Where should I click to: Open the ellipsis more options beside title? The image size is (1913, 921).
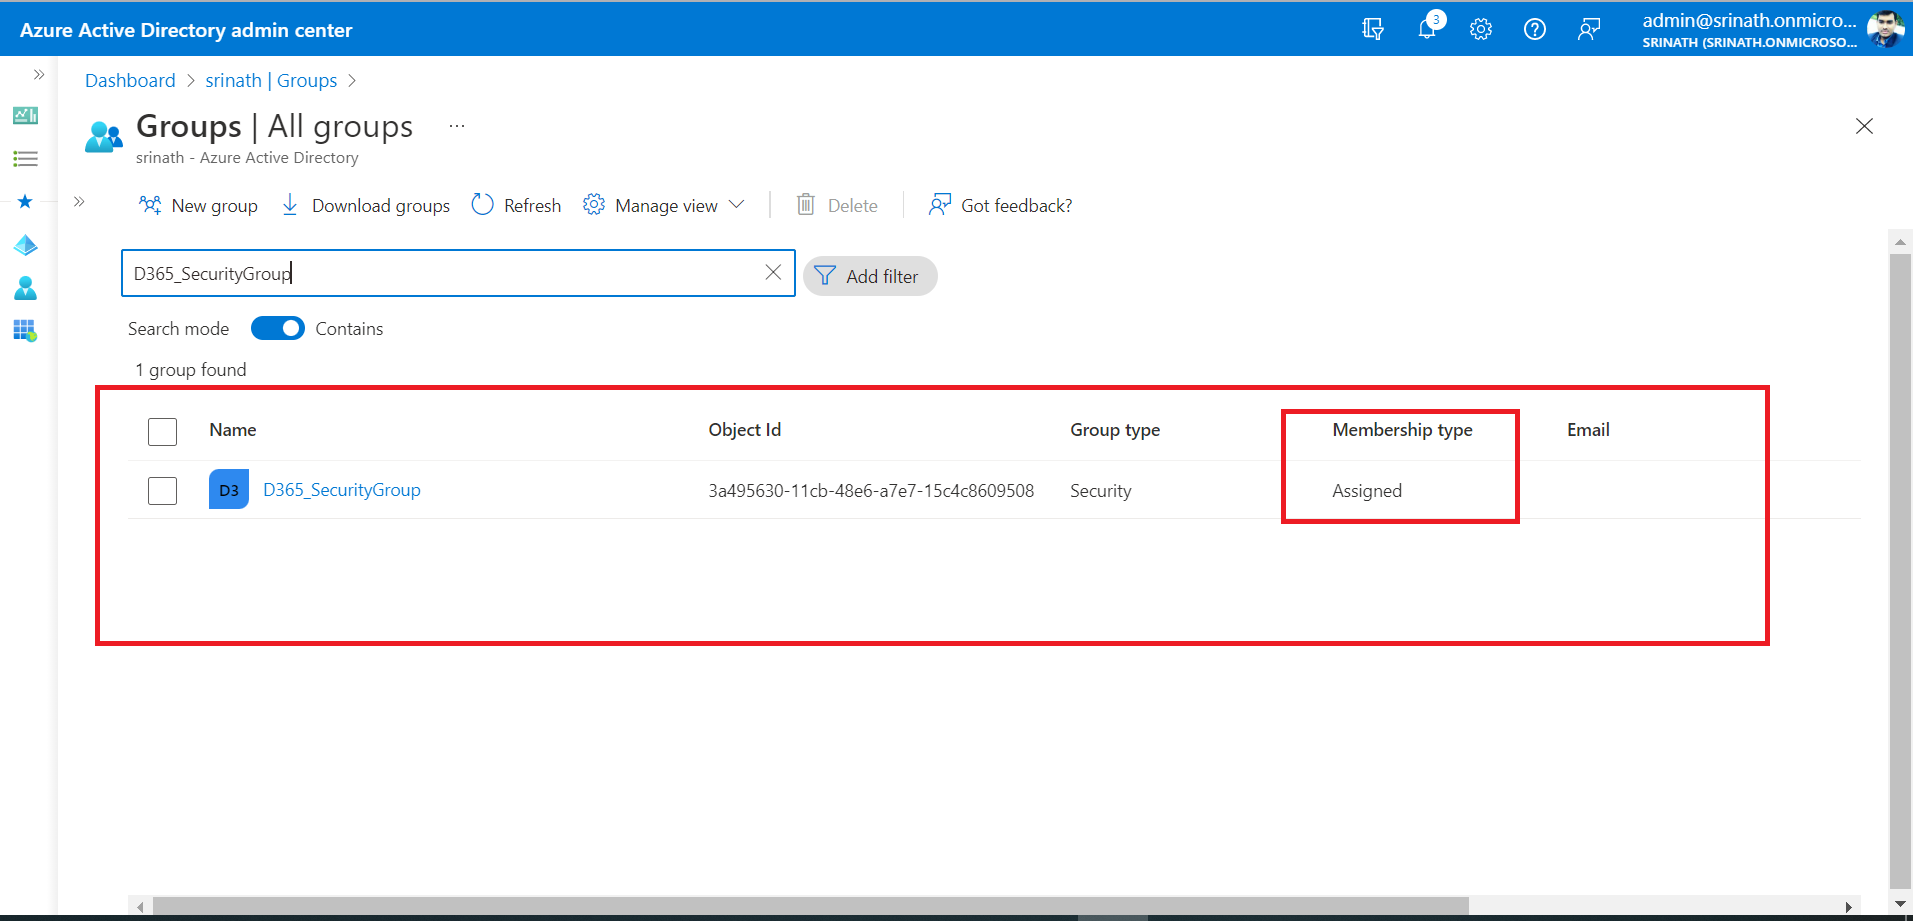[x=457, y=126]
